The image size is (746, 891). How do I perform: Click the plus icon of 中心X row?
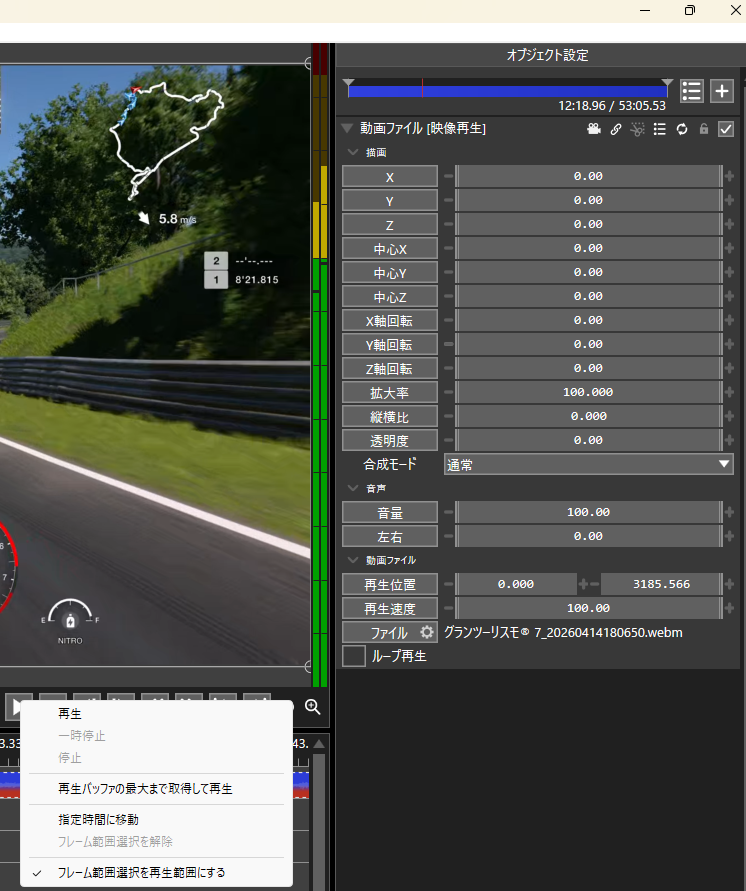pos(730,248)
